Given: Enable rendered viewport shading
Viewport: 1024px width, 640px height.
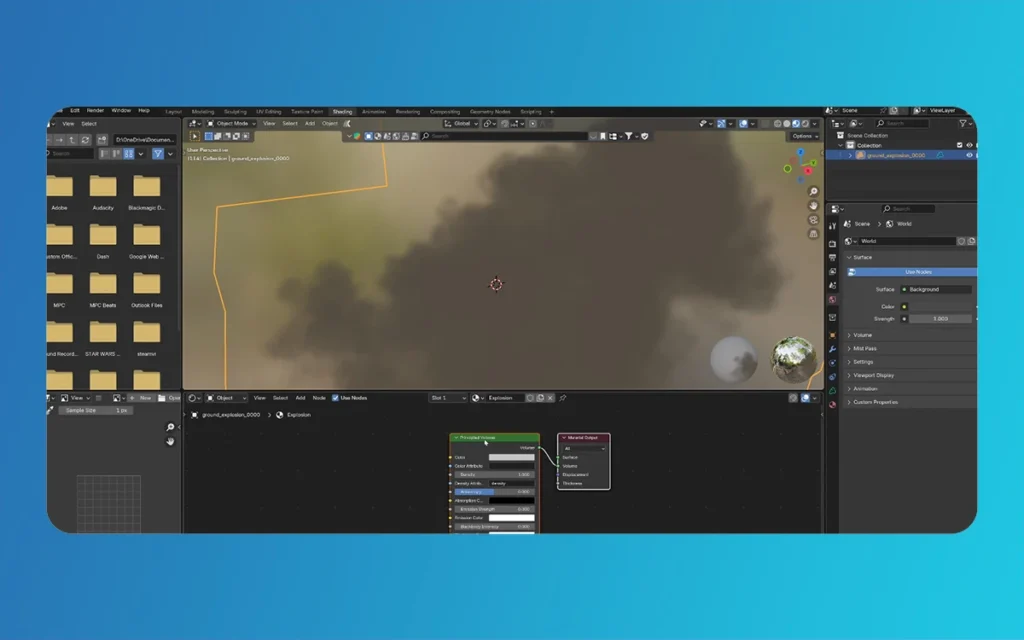Looking at the screenshot, I should click(805, 123).
